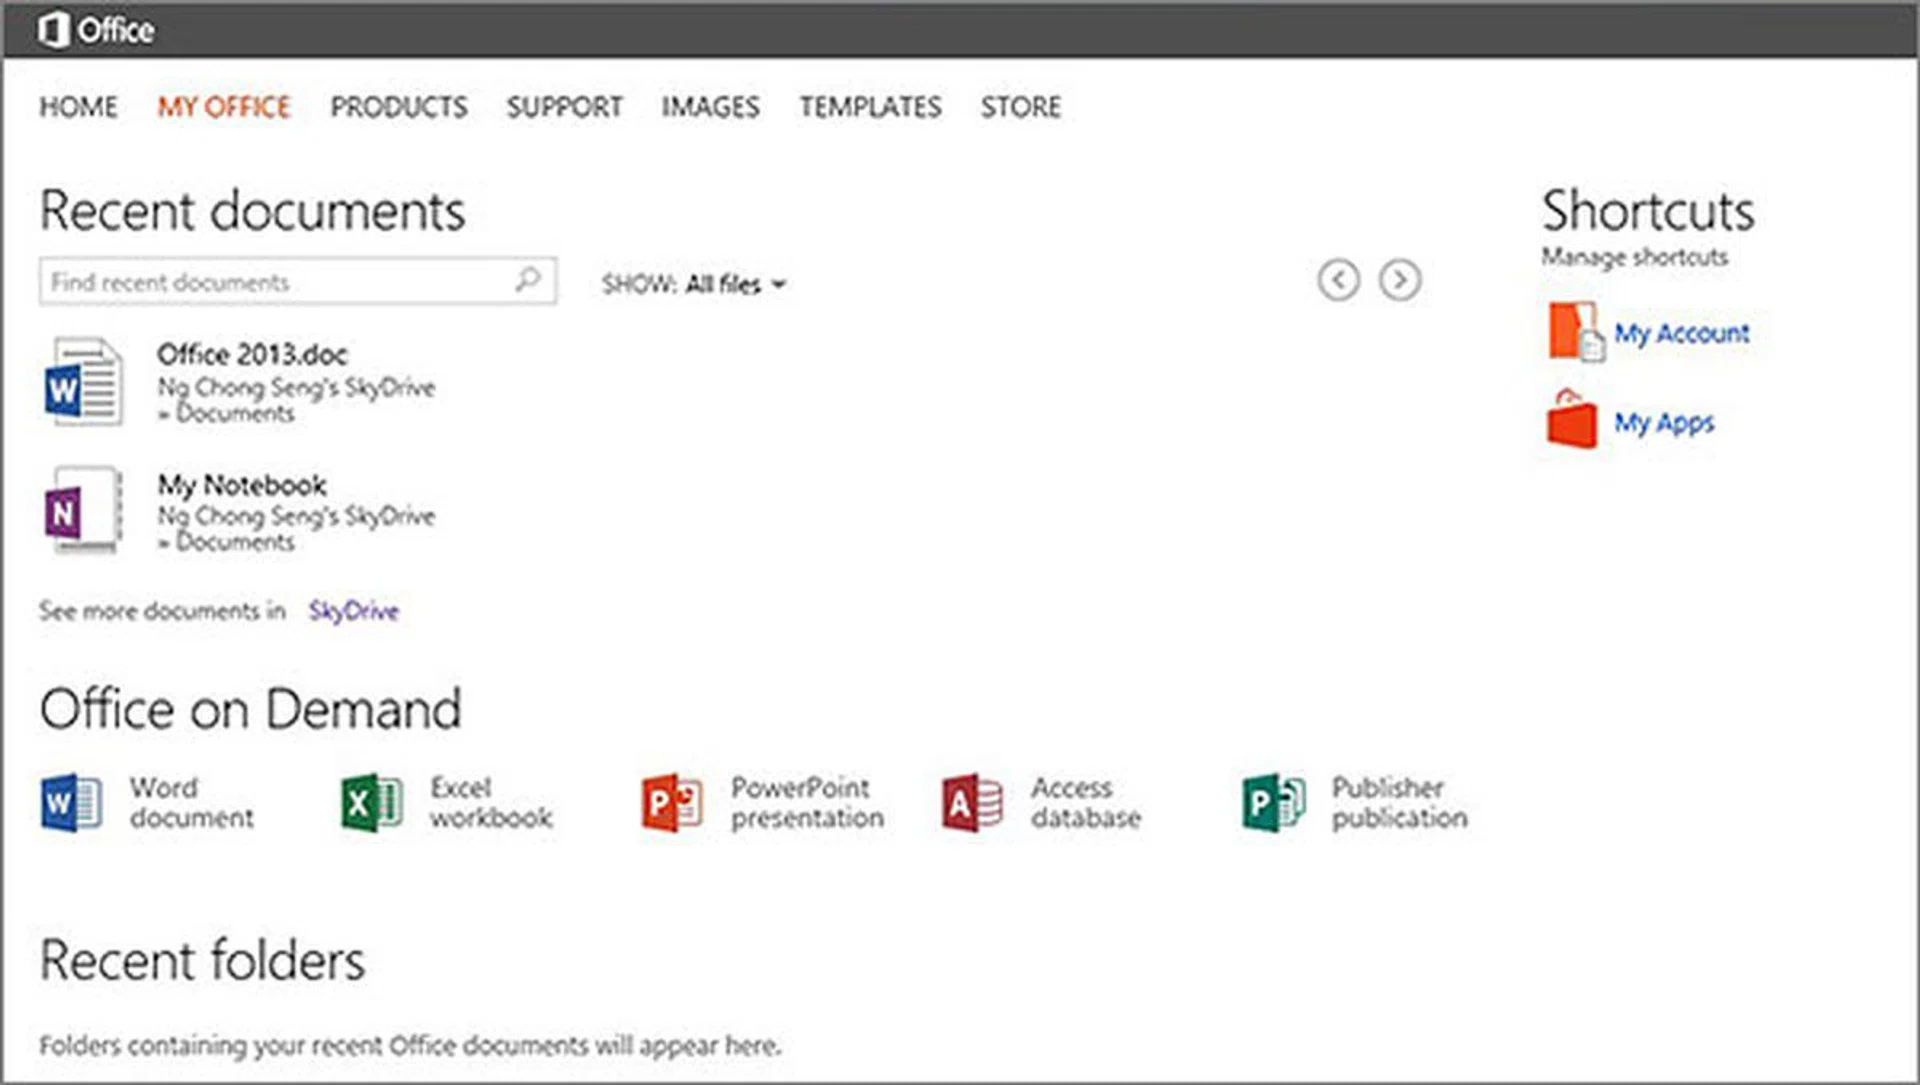1920x1085 pixels.
Task: Launch Word document from Office on Demand
Action: coord(71,802)
